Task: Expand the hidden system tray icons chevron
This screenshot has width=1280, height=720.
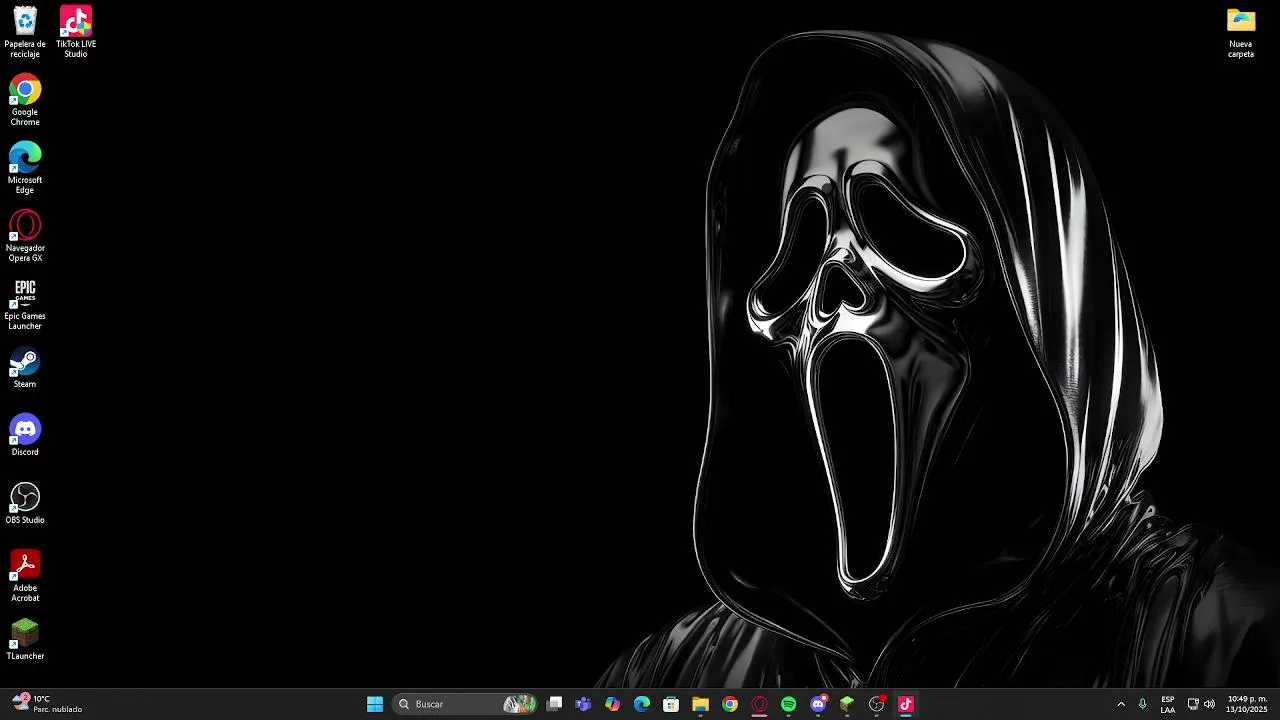Action: [1121, 704]
